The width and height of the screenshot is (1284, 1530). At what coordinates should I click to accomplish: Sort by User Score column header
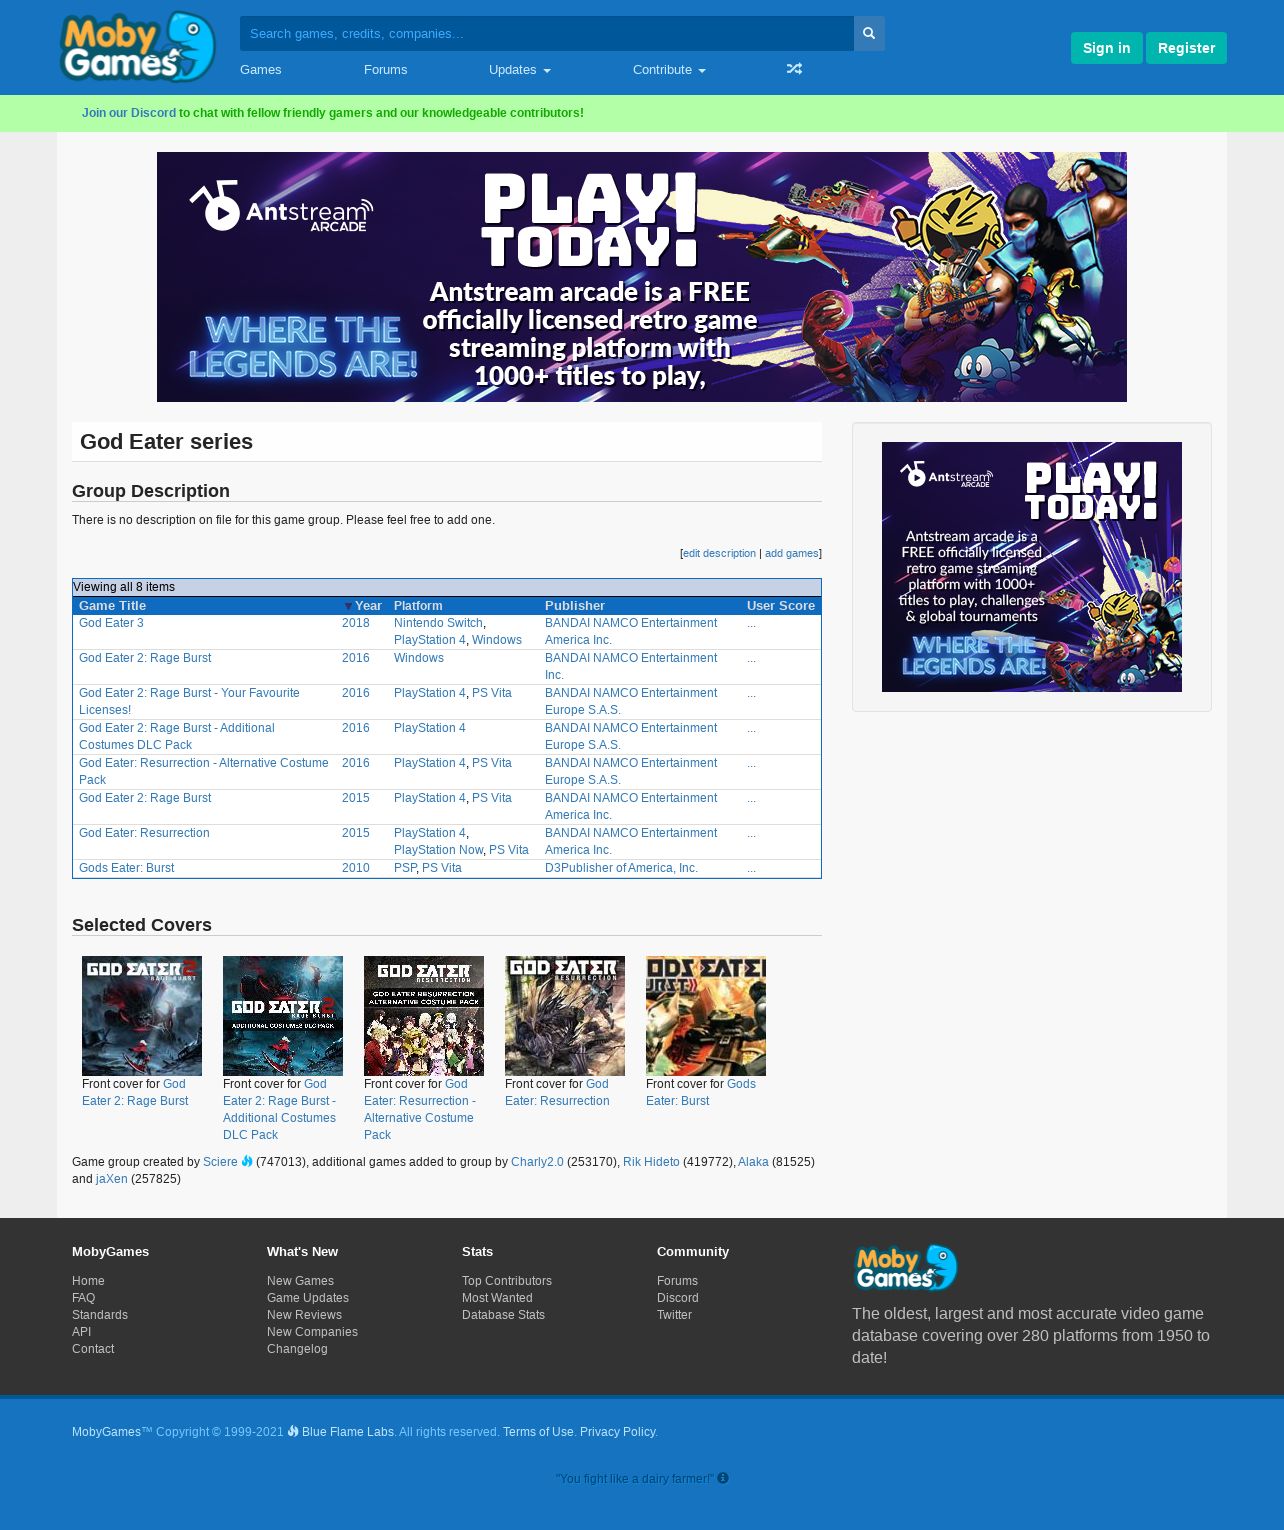pyautogui.click(x=780, y=606)
